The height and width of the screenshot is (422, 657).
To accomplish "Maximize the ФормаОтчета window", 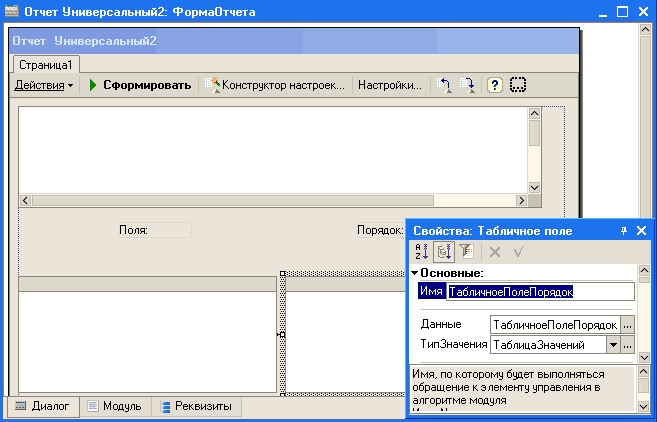I will pos(623,12).
